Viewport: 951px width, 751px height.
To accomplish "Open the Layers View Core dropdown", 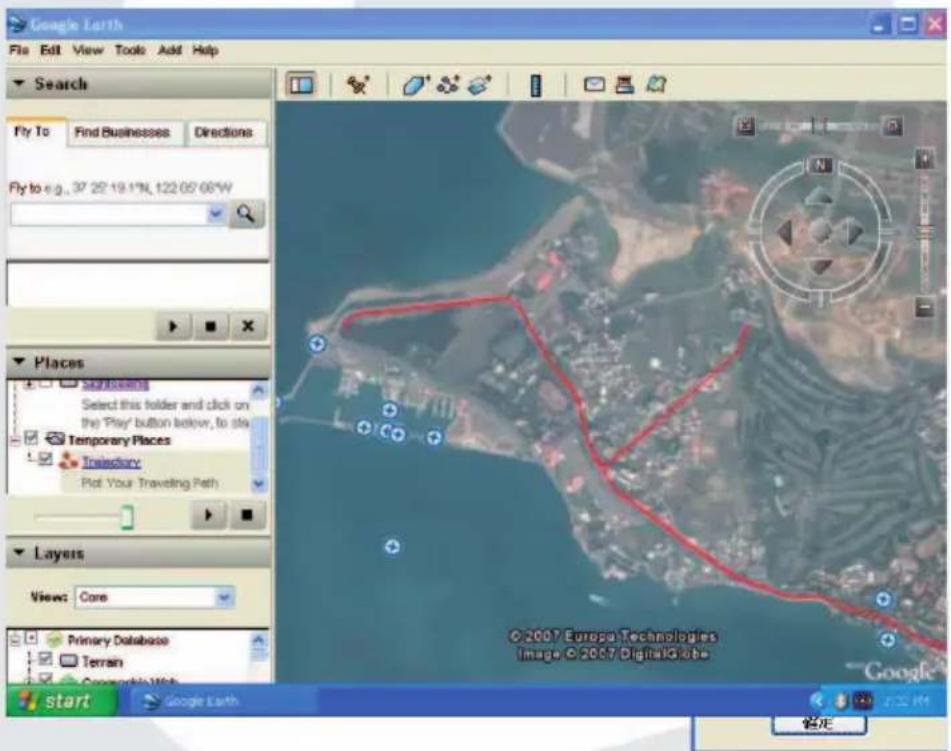I will (x=224, y=598).
